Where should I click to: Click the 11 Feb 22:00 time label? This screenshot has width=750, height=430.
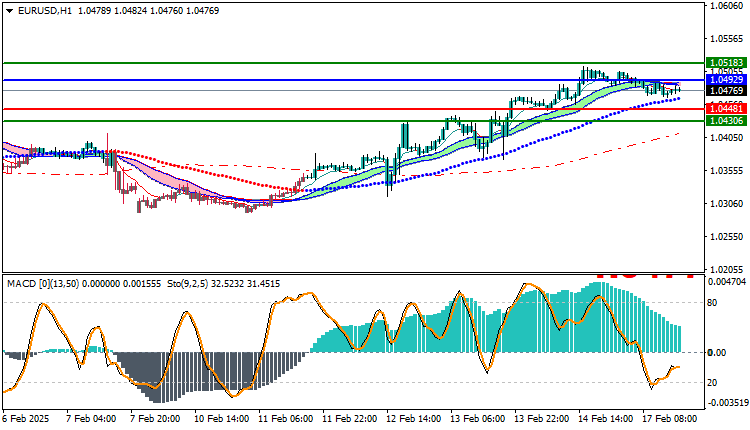coord(349,419)
